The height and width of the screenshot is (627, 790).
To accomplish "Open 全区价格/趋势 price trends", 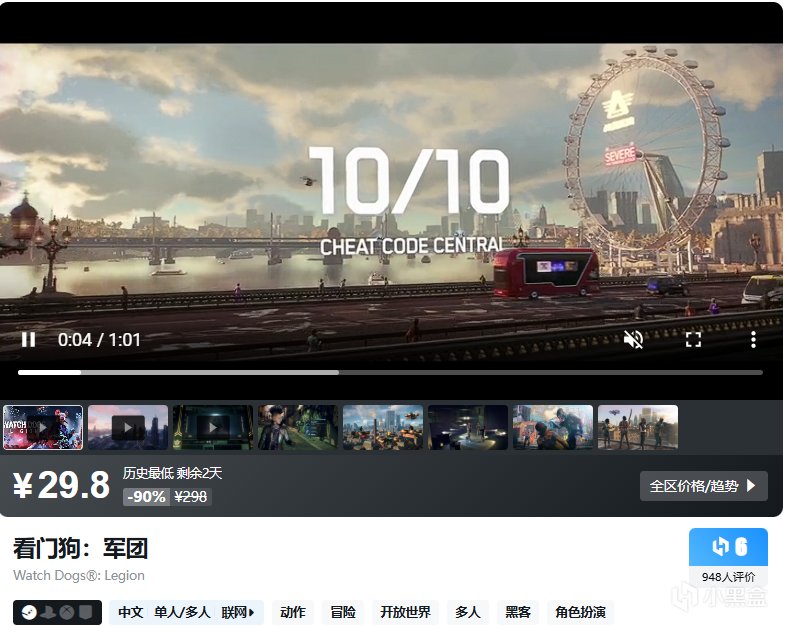I will [x=704, y=486].
